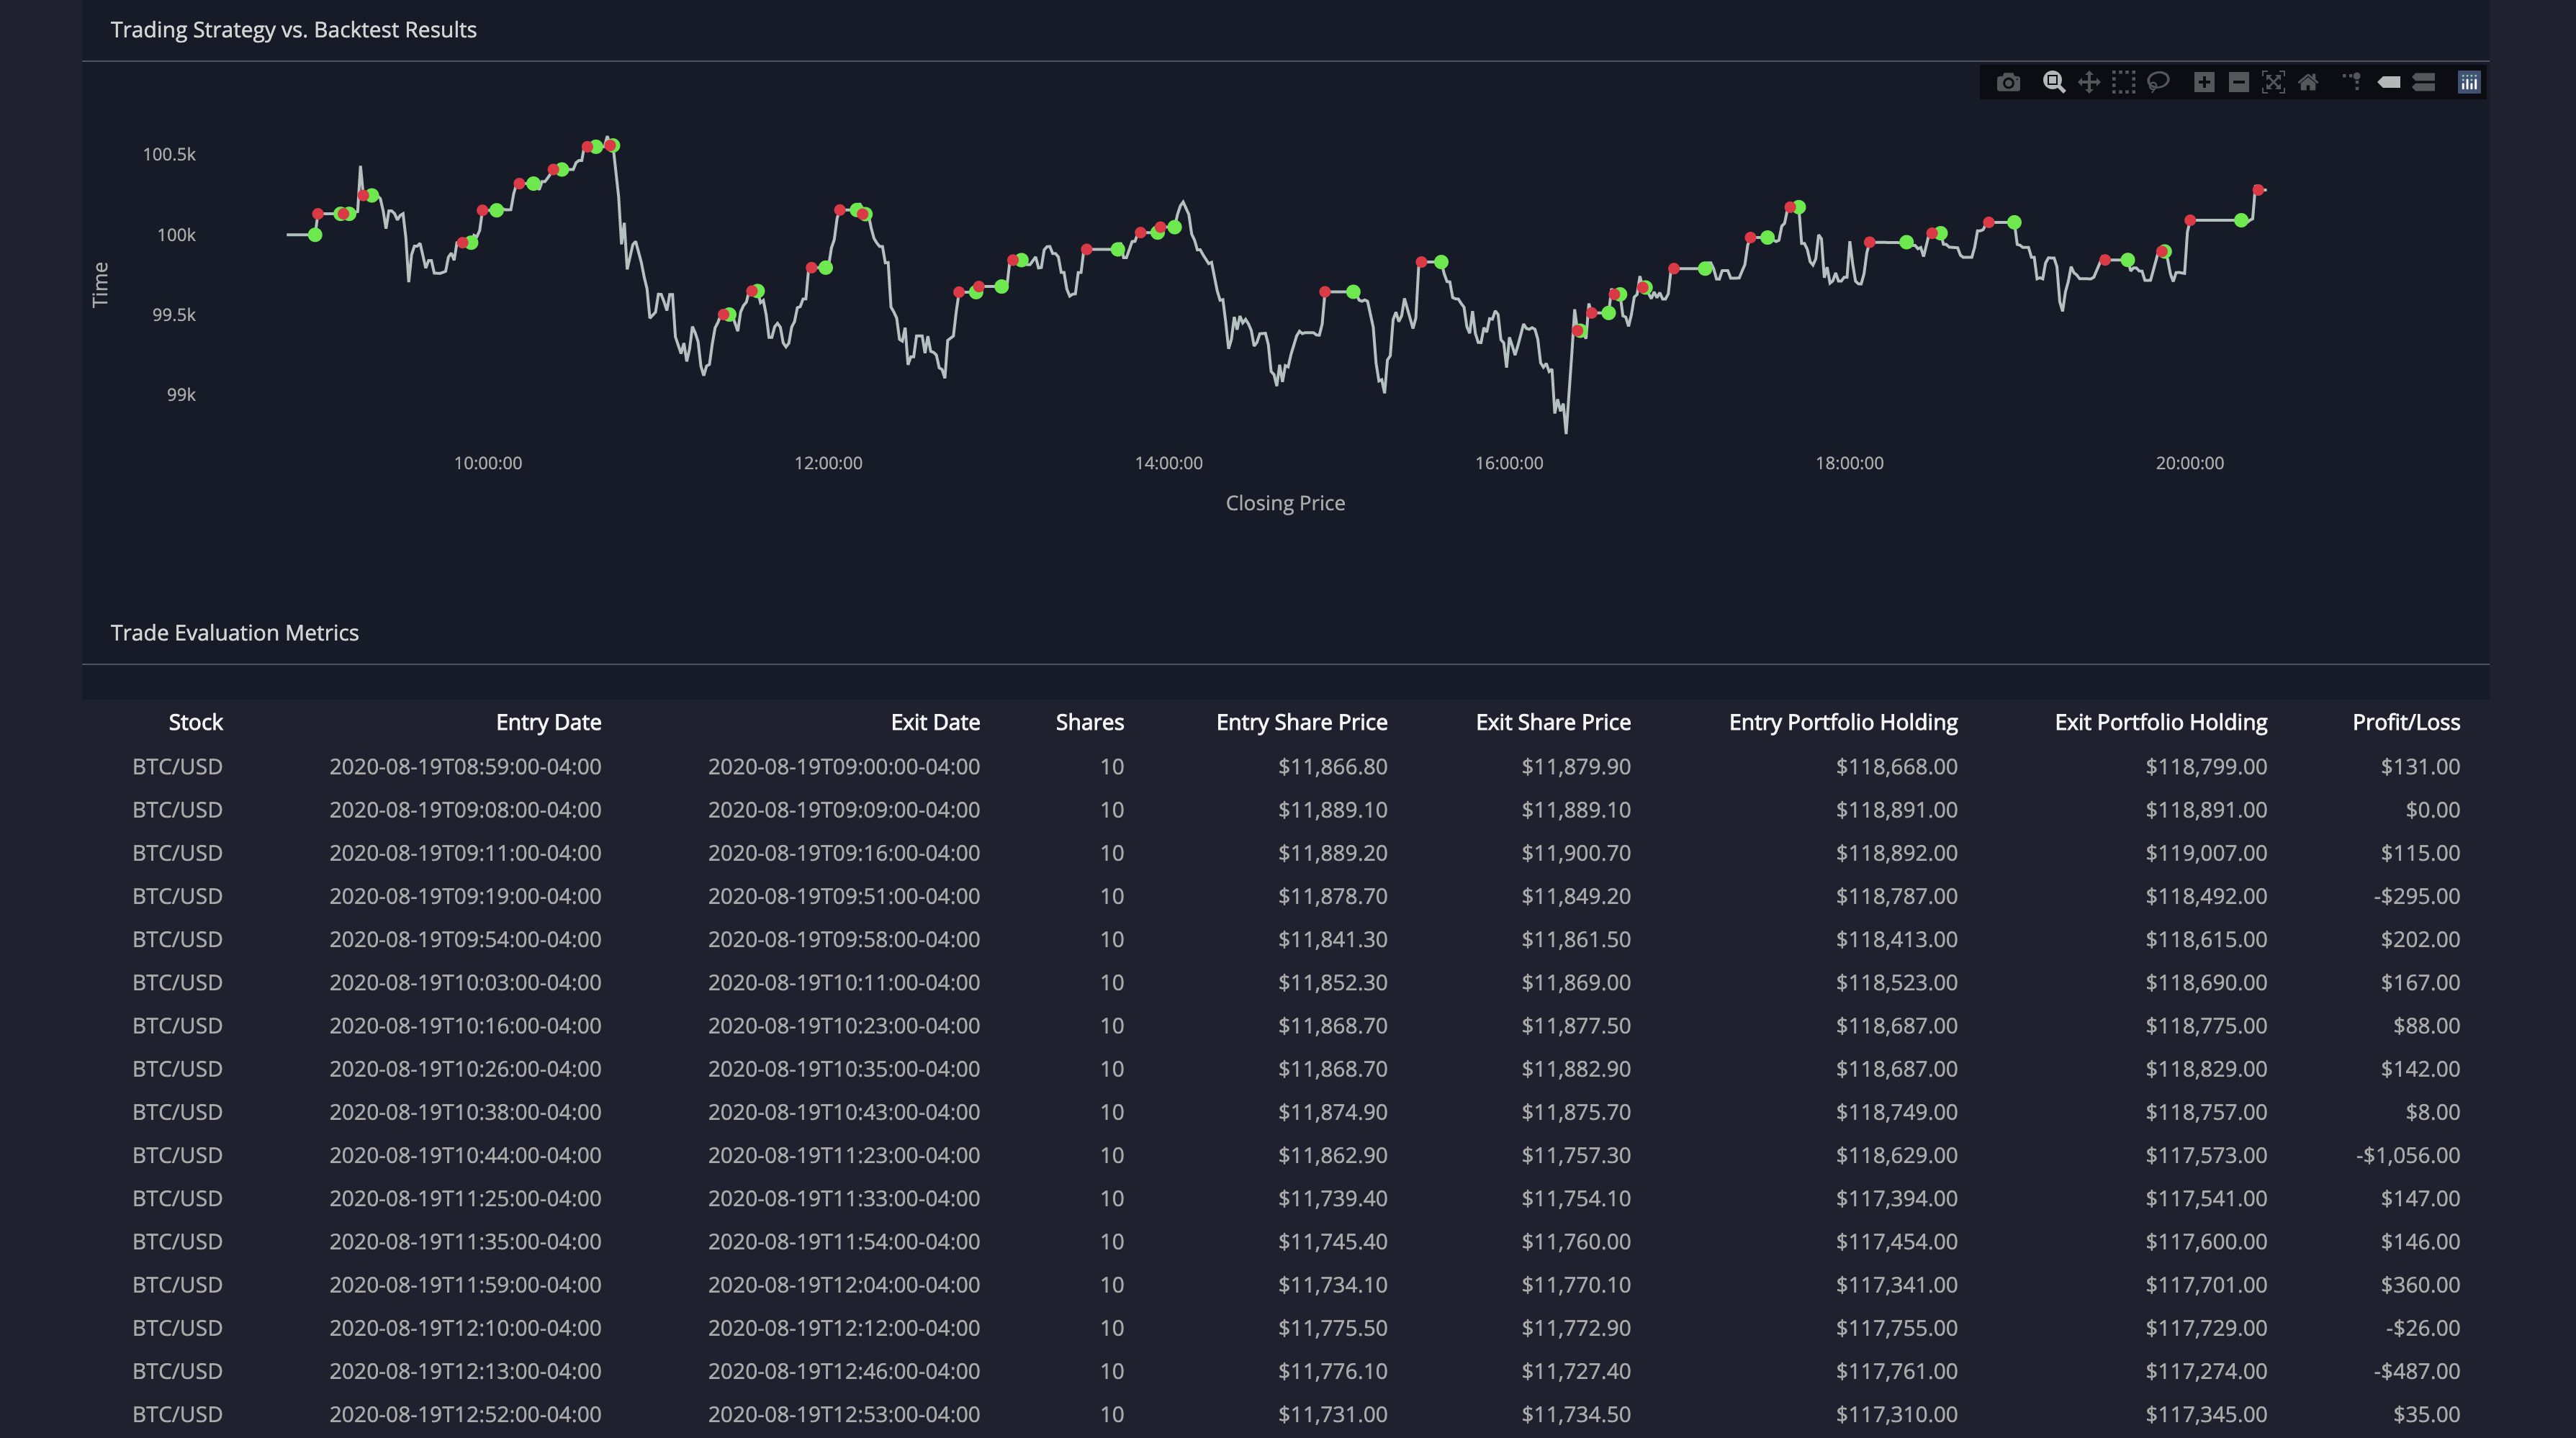The height and width of the screenshot is (1438, 2576).
Task: Click the Trading Strategy vs. Backtest Results heading
Action: click(293, 30)
